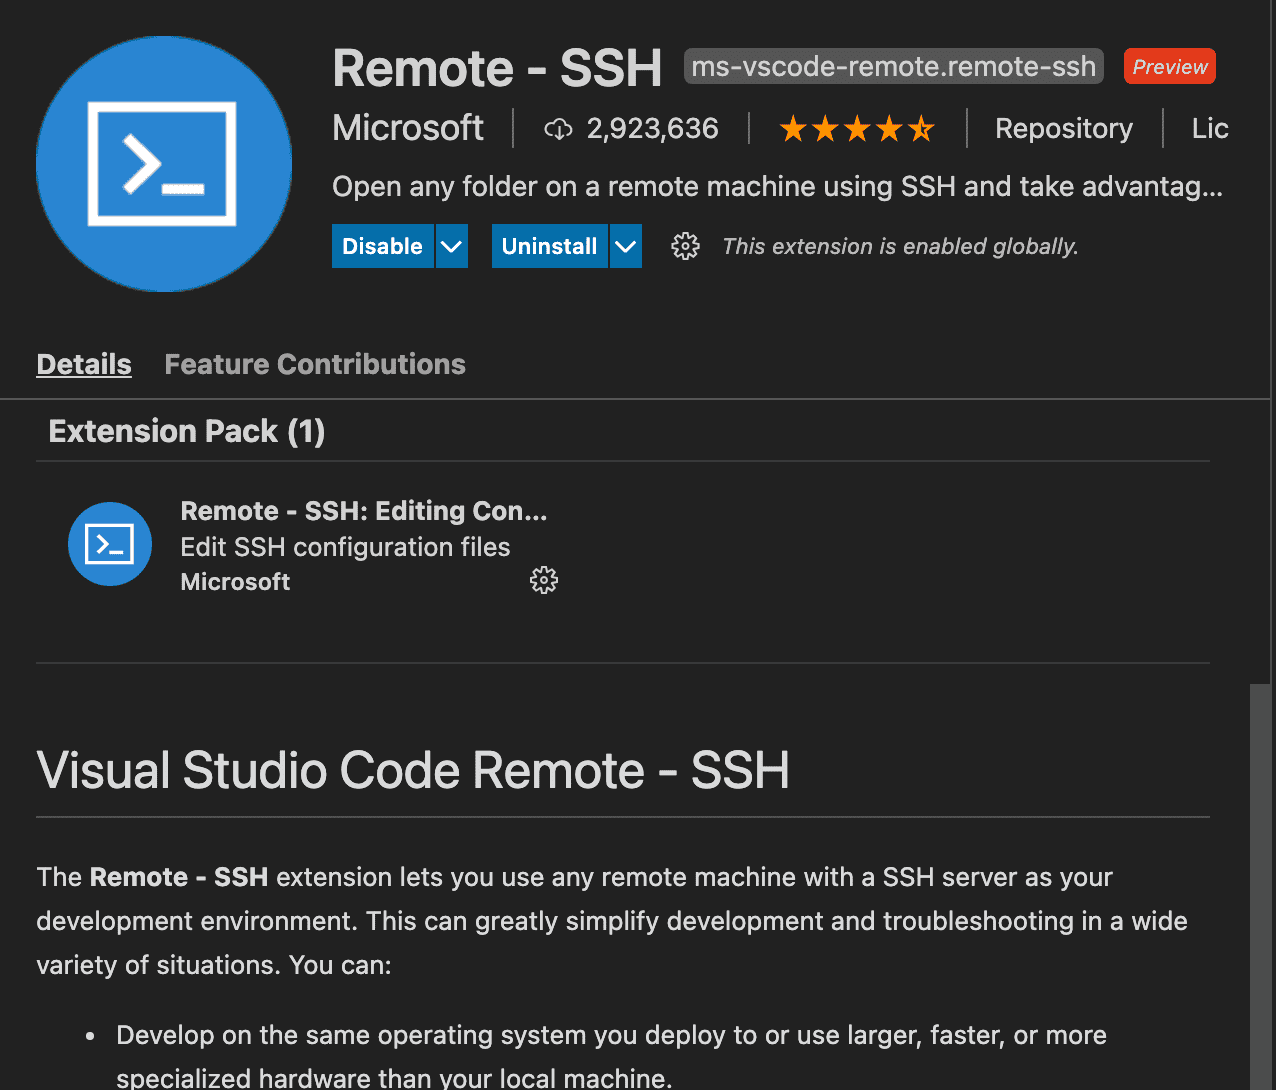
Task: Click the large Remote - SSH extension logo
Action: (x=164, y=164)
